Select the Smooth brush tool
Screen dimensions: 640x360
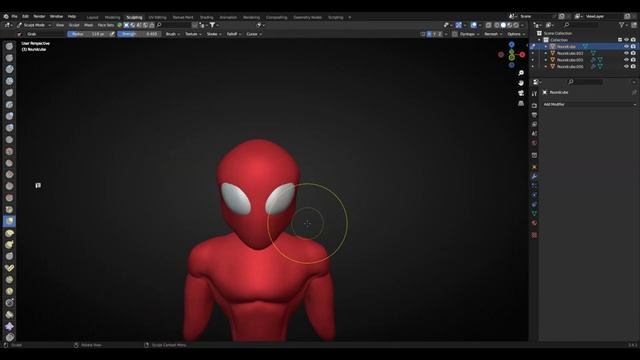pos(9,151)
